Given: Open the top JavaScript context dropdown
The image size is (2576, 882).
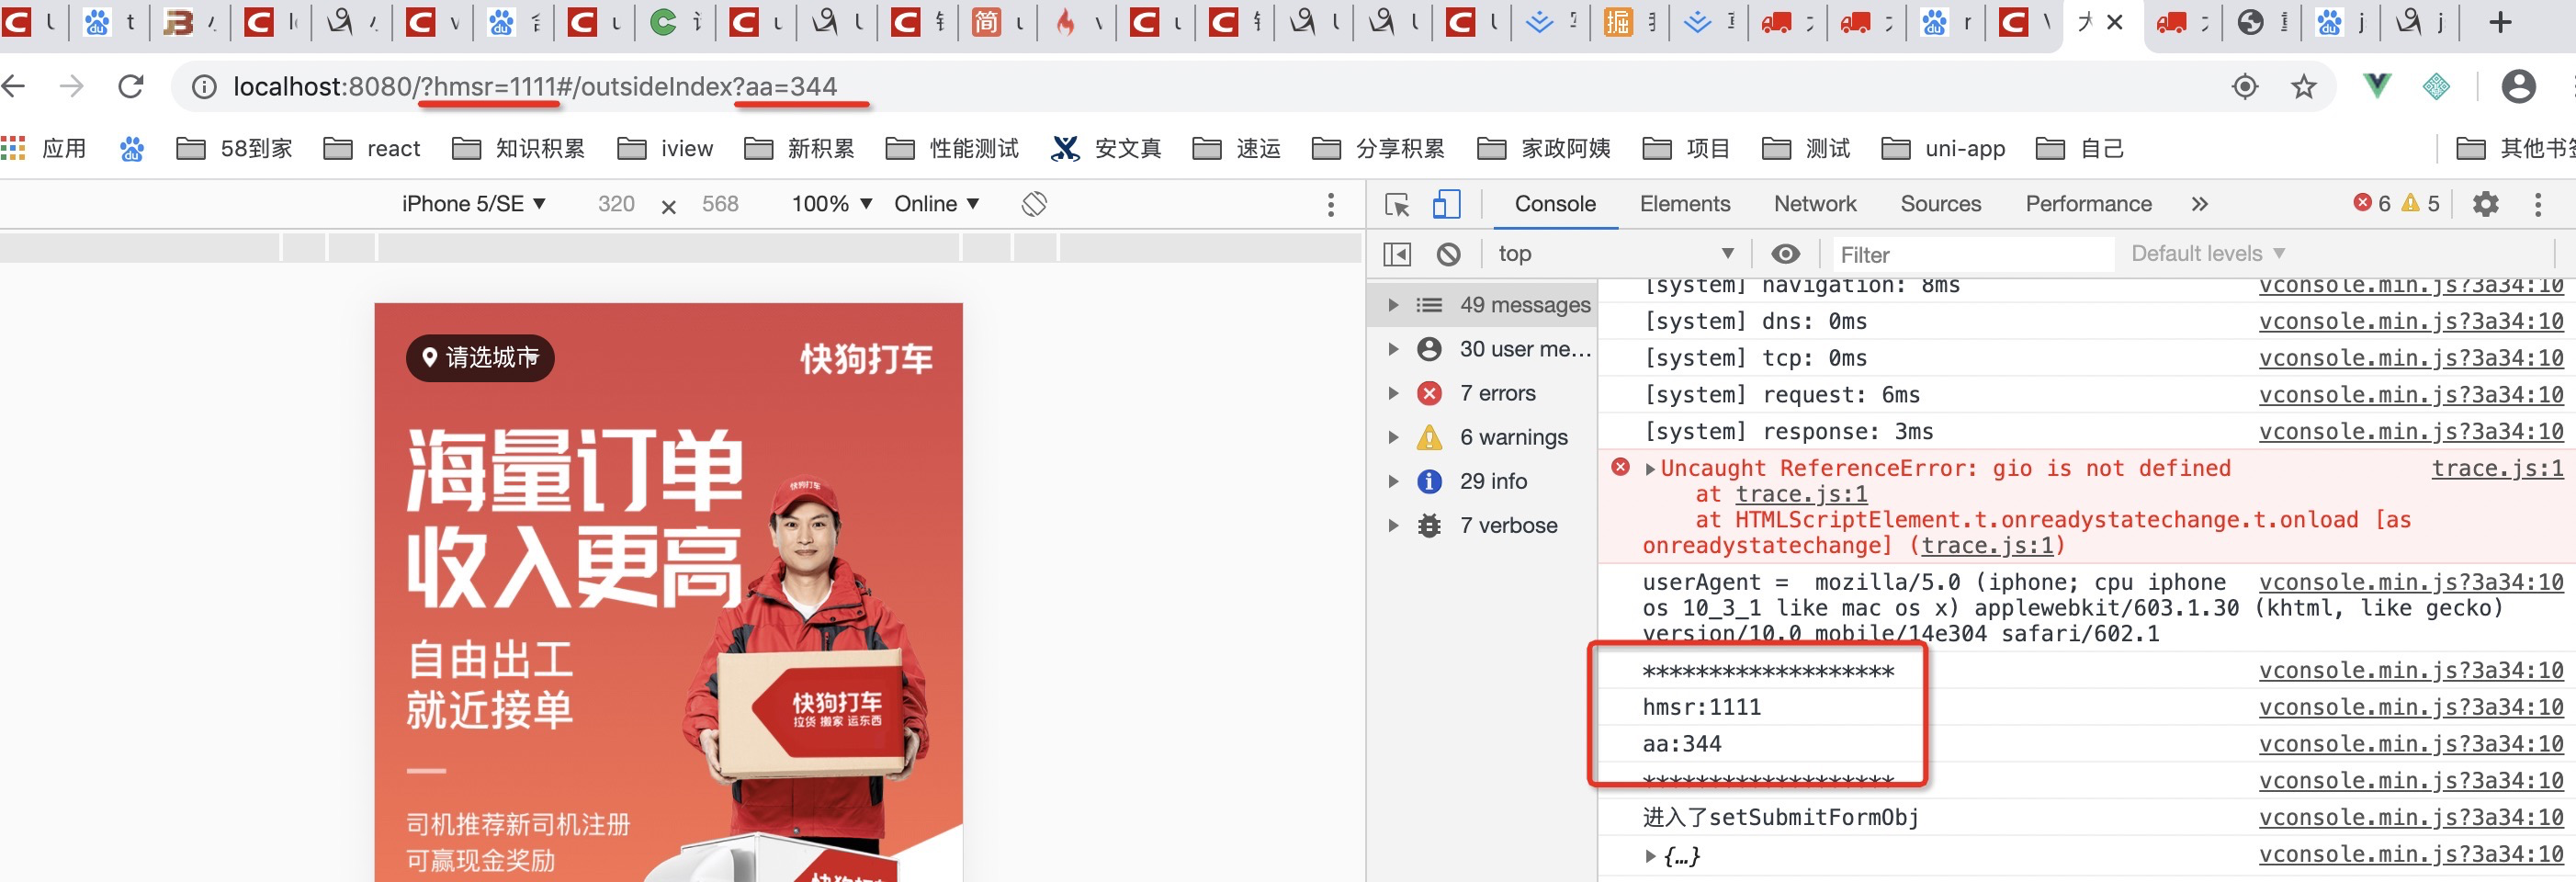Looking at the screenshot, I should pyautogui.click(x=1614, y=254).
